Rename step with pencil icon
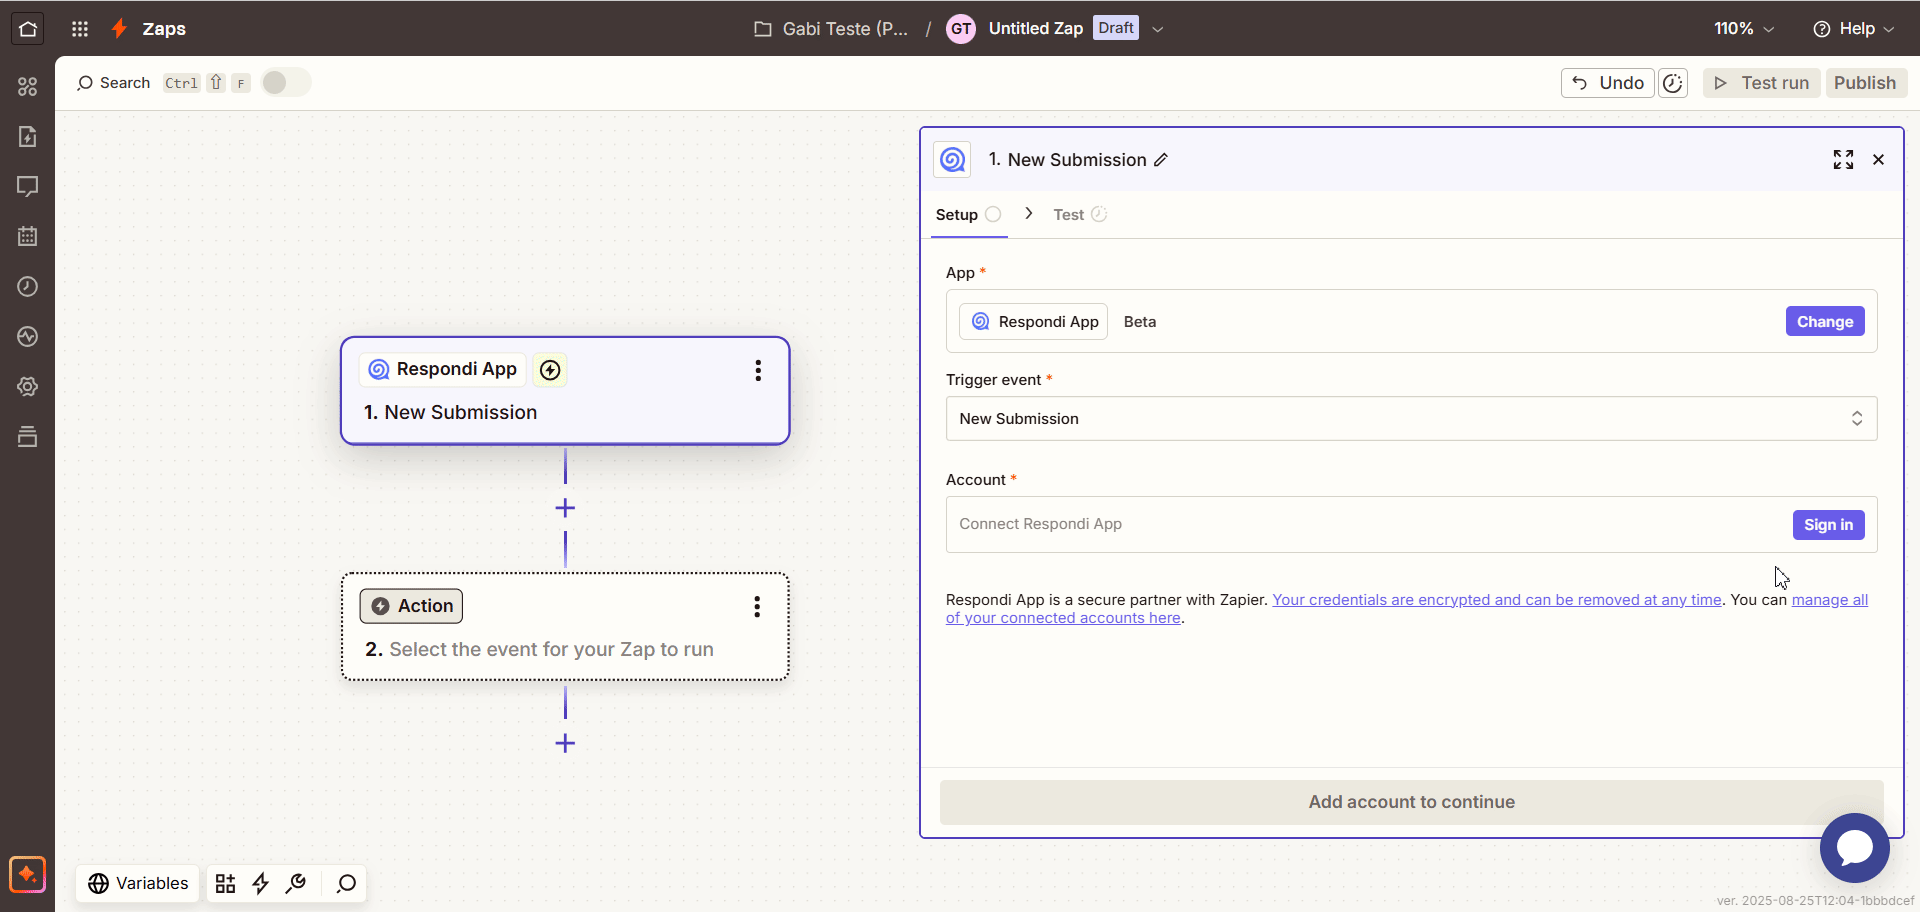The height and width of the screenshot is (912, 1920). pos(1161,160)
